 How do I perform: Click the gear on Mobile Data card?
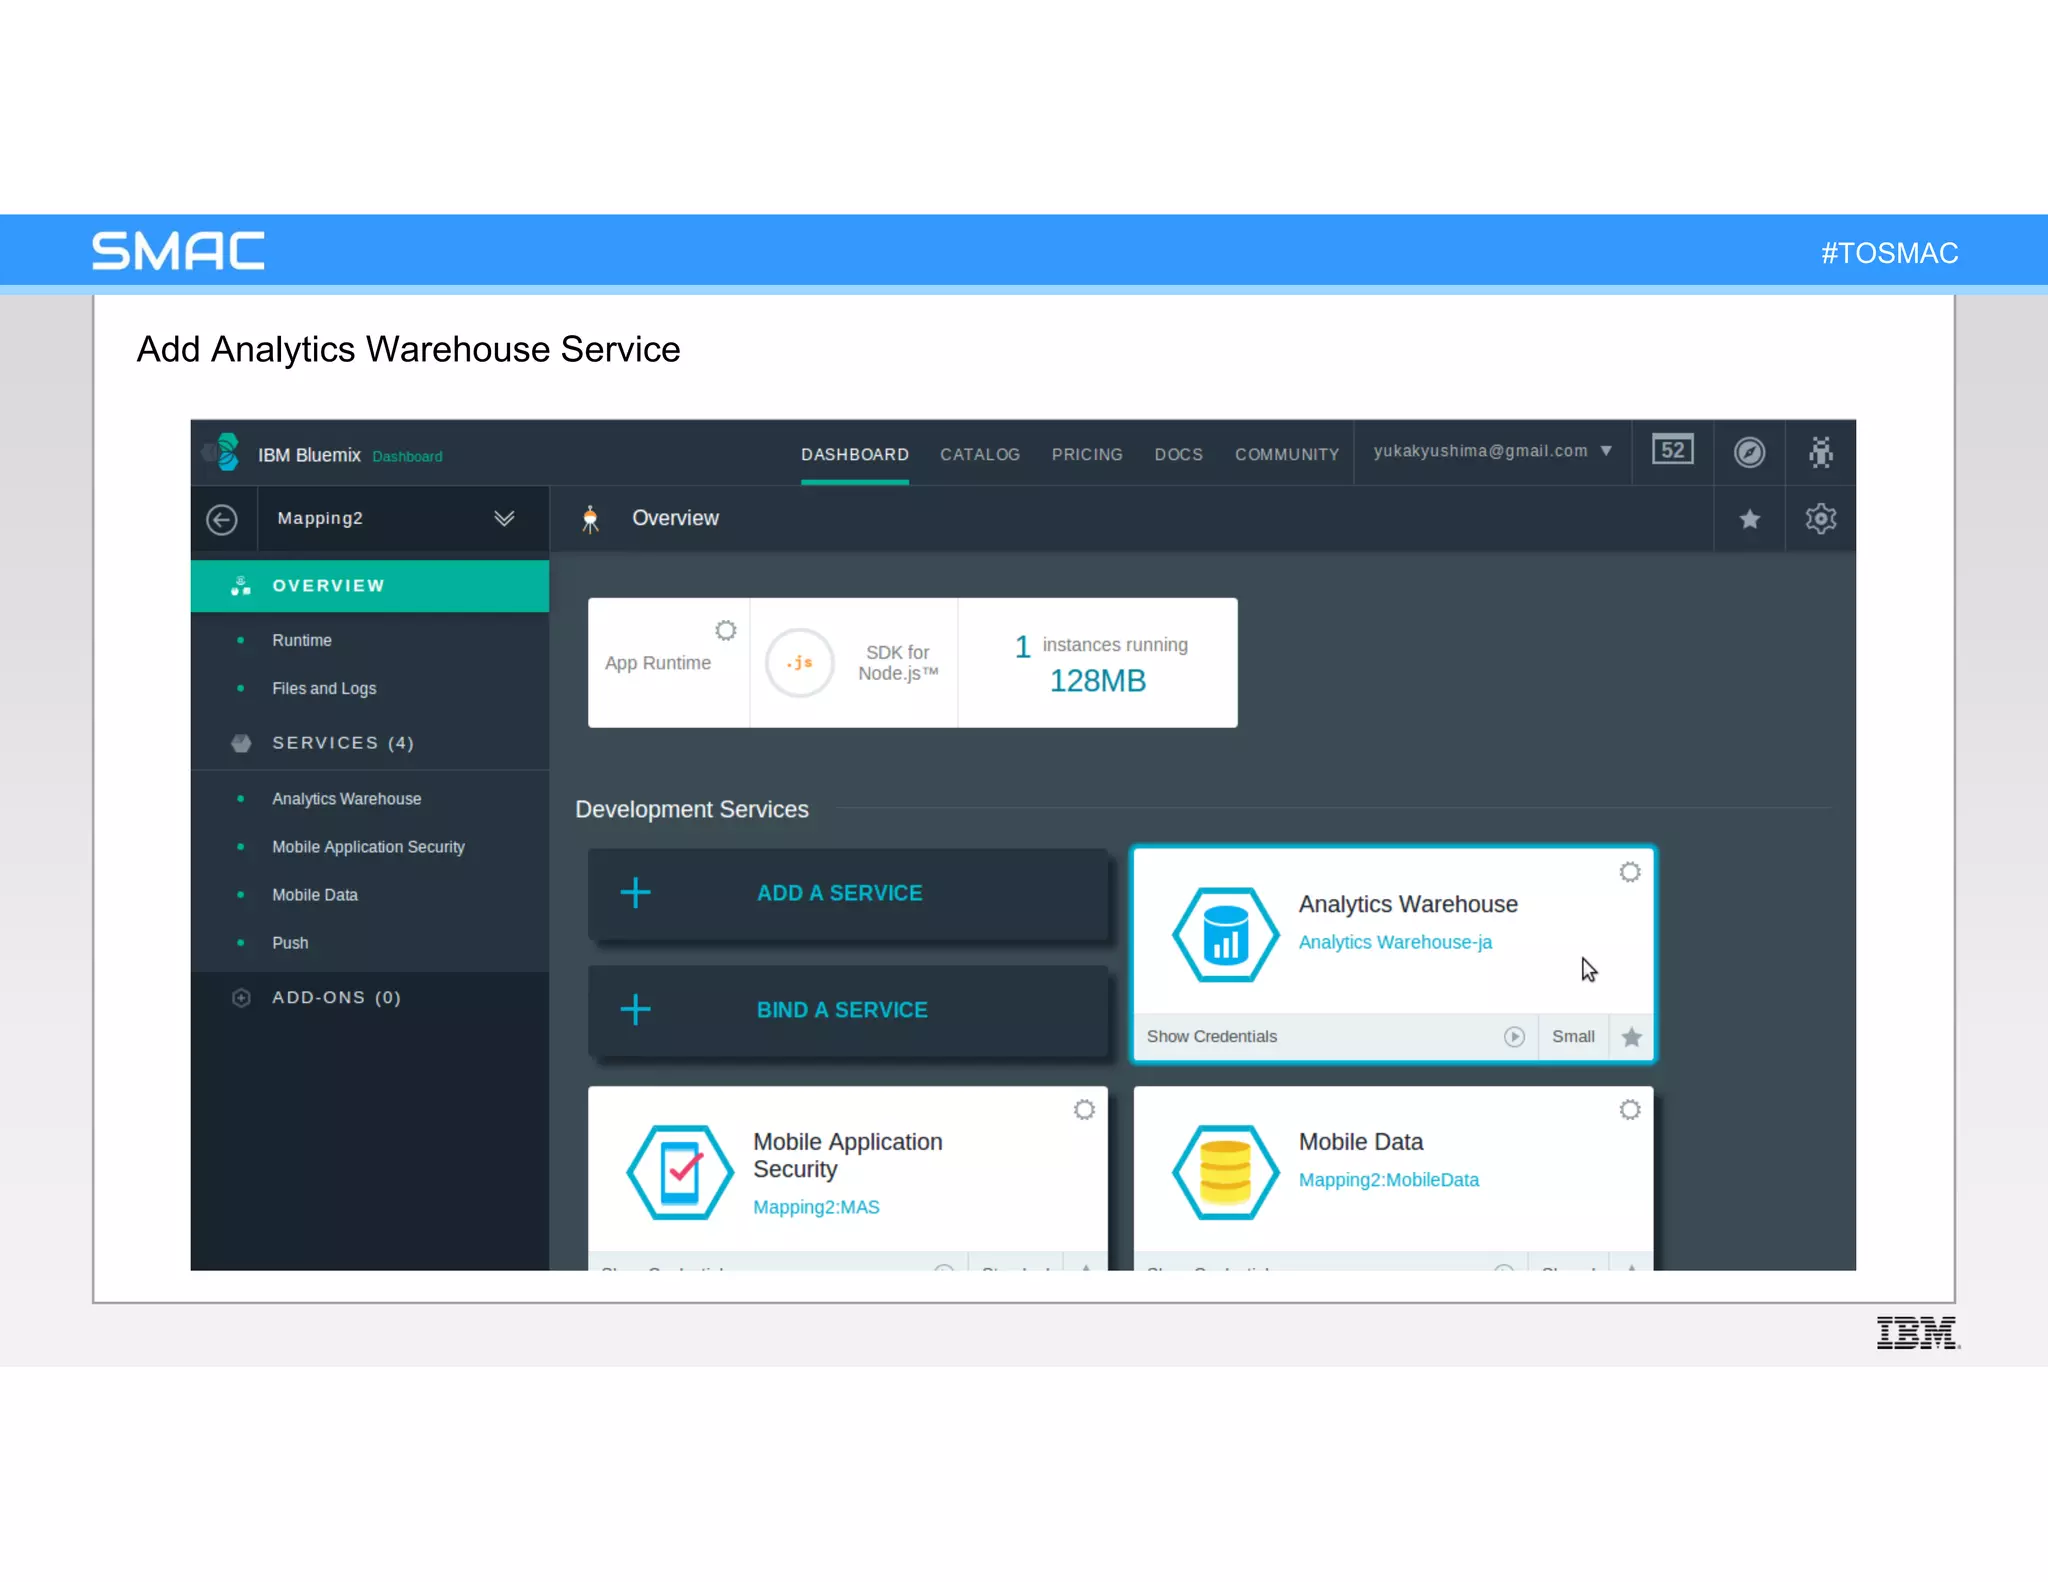coord(1630,1110)
